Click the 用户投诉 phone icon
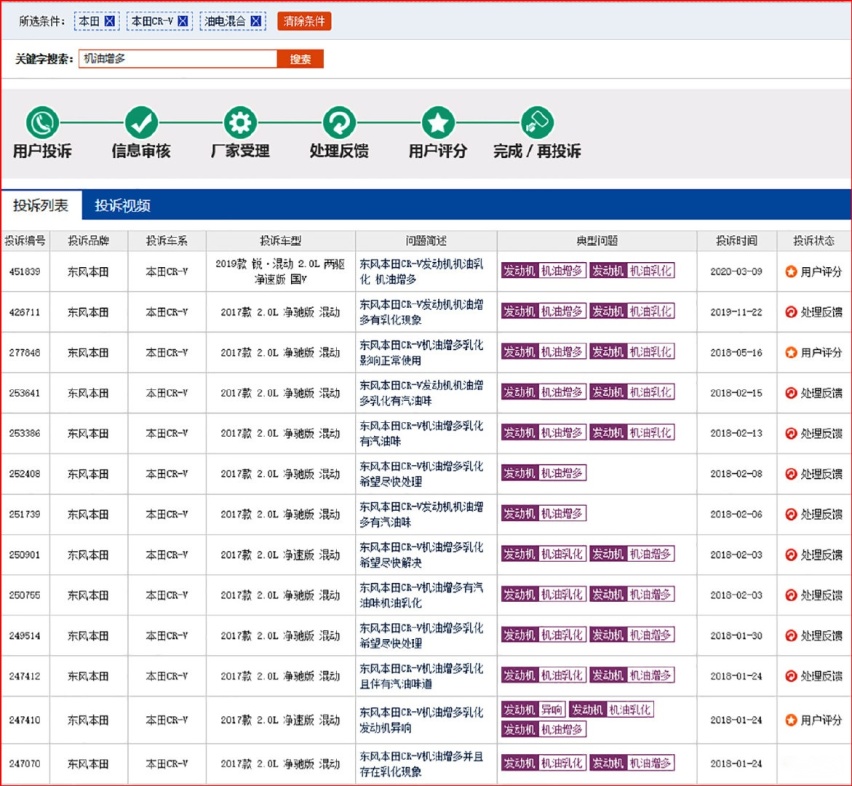The image size is (852, 786). coord(42,123)
